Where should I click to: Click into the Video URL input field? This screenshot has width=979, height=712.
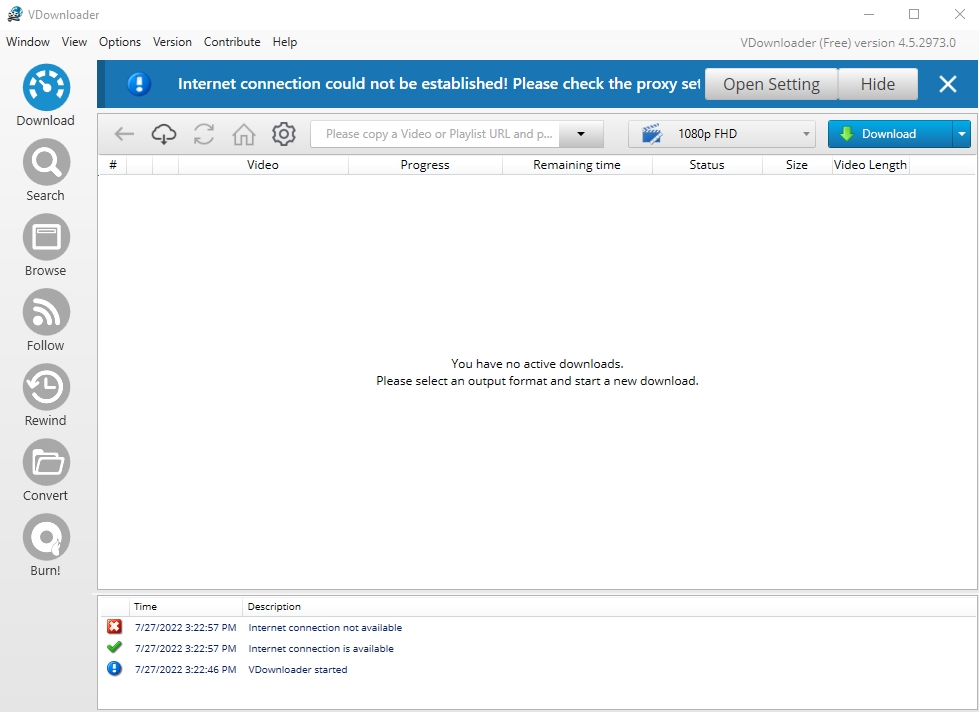coord(435,134)
